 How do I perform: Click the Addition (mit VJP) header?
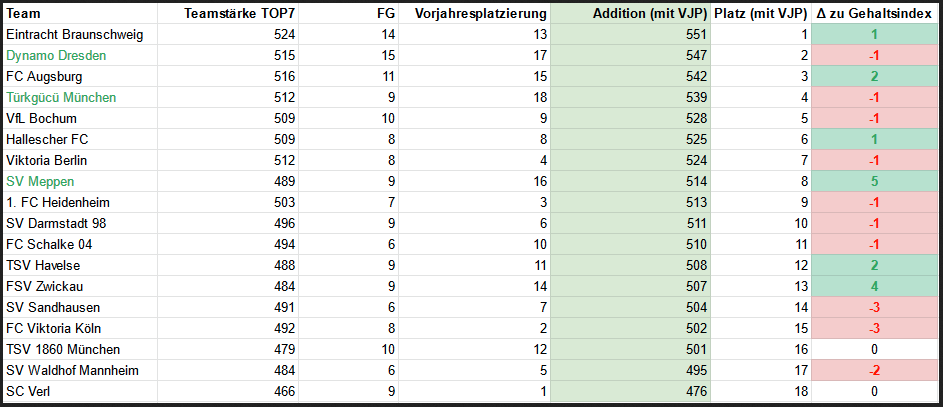(648, 13)
